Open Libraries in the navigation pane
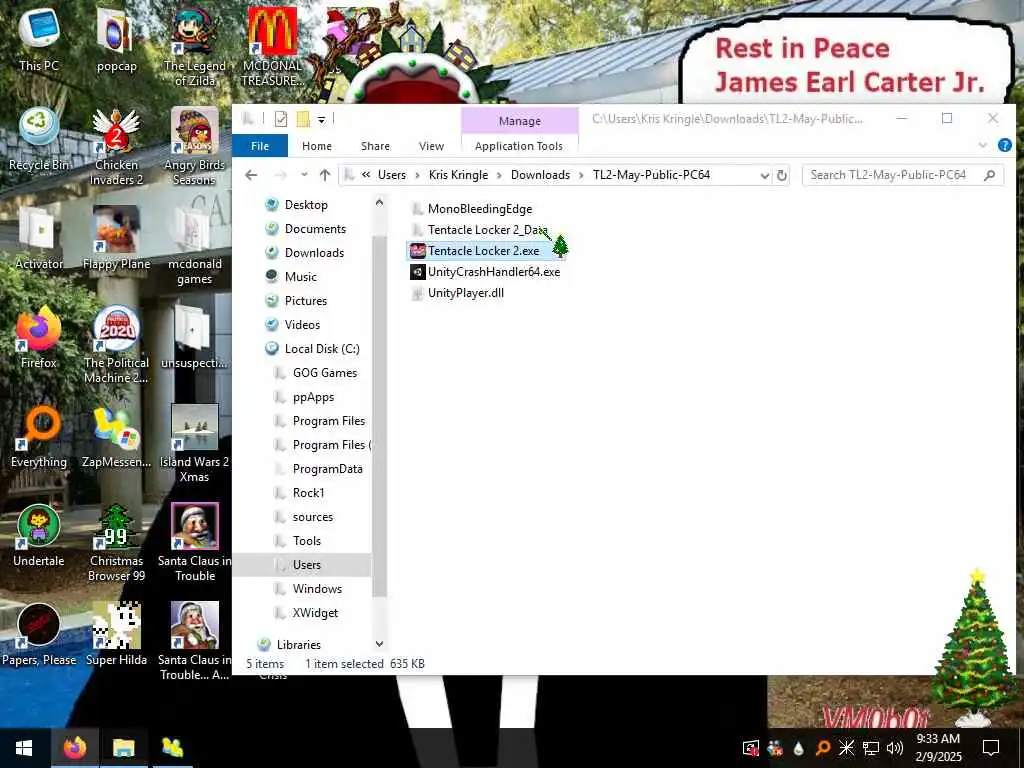Image resolution: width=1024 pixels, height=768 pixels. click(289, 645)
